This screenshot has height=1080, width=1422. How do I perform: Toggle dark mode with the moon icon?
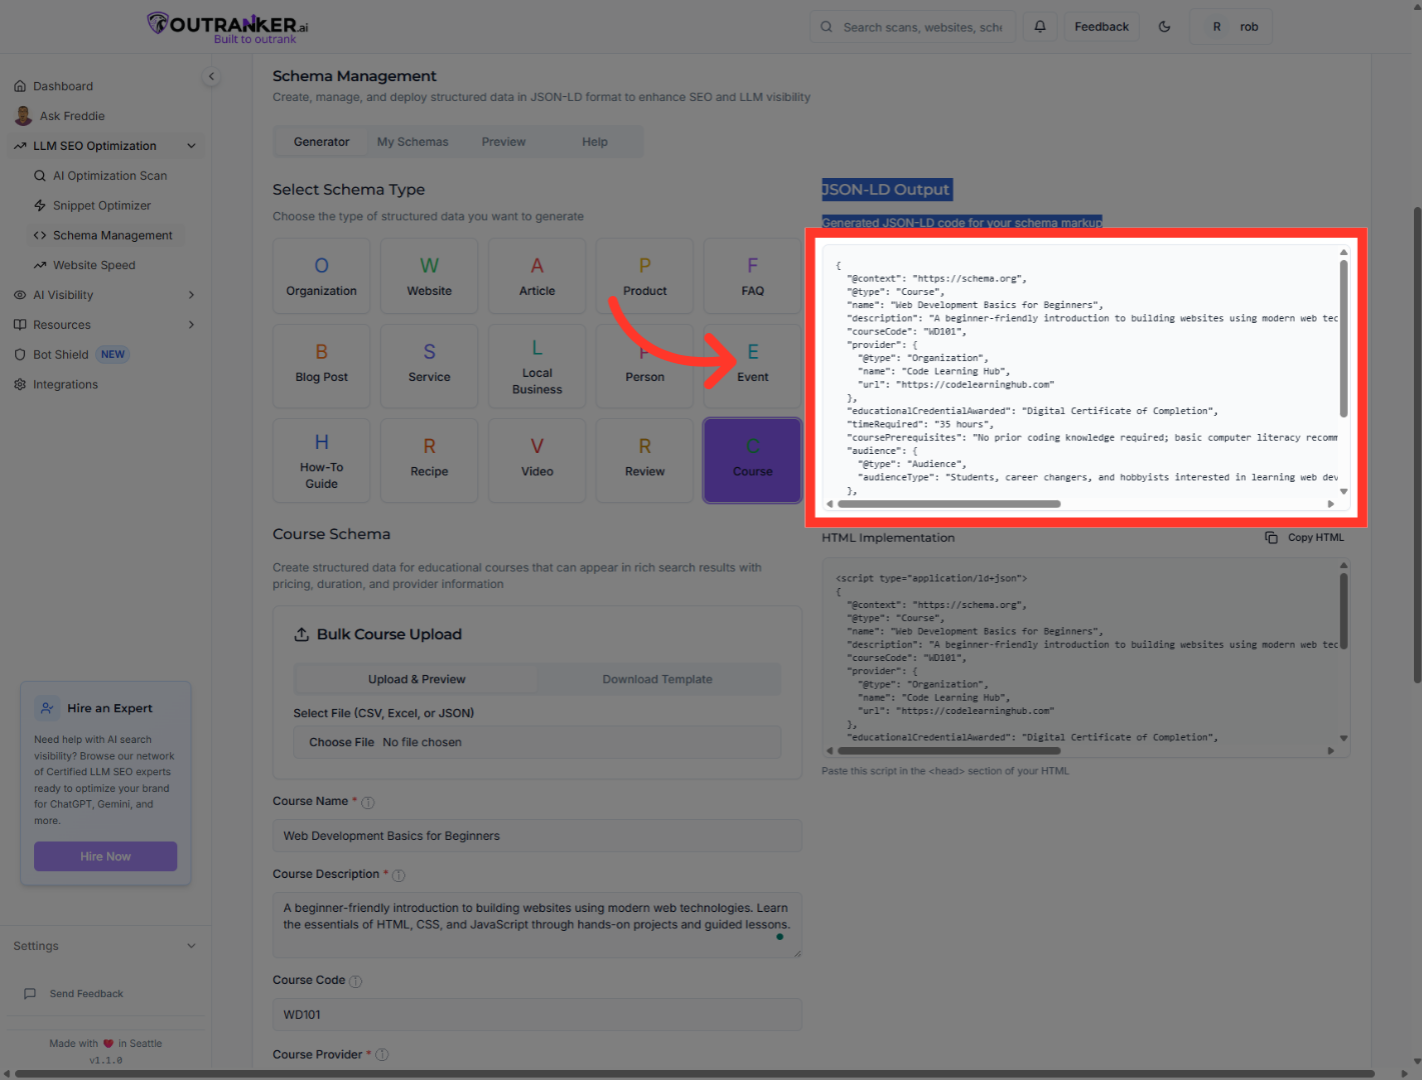tap(1164, 27)
